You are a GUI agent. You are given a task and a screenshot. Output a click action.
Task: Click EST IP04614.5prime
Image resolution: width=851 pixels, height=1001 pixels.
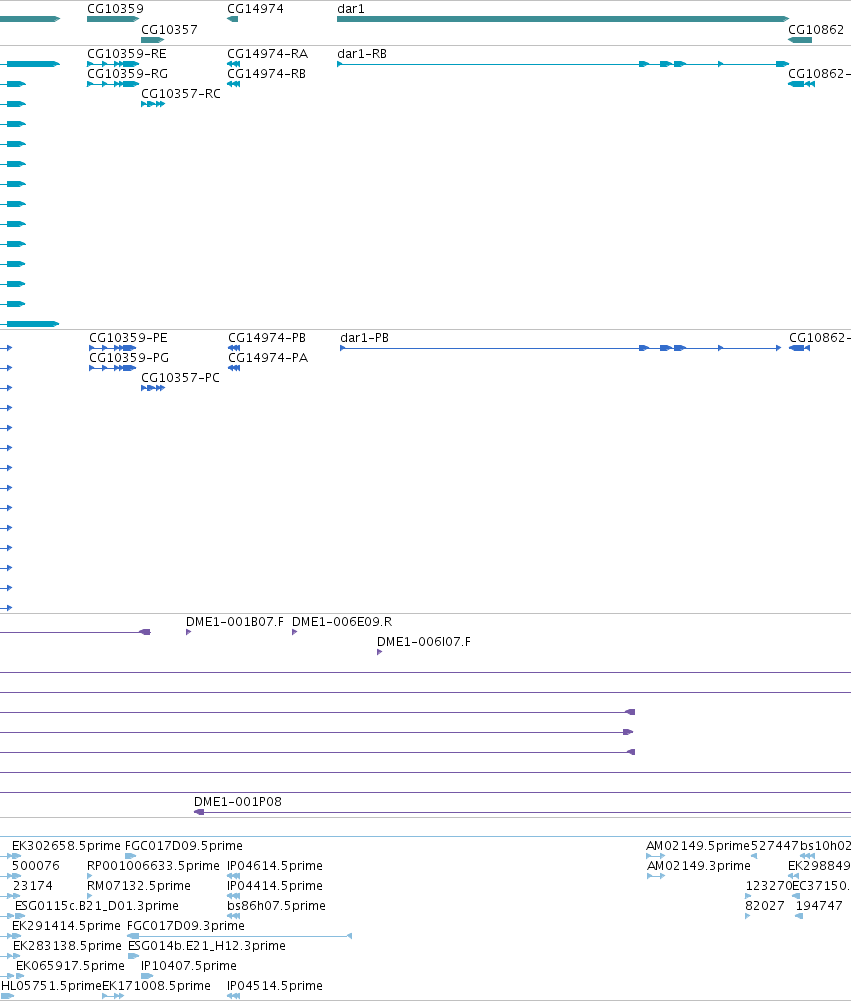[275, 866]
